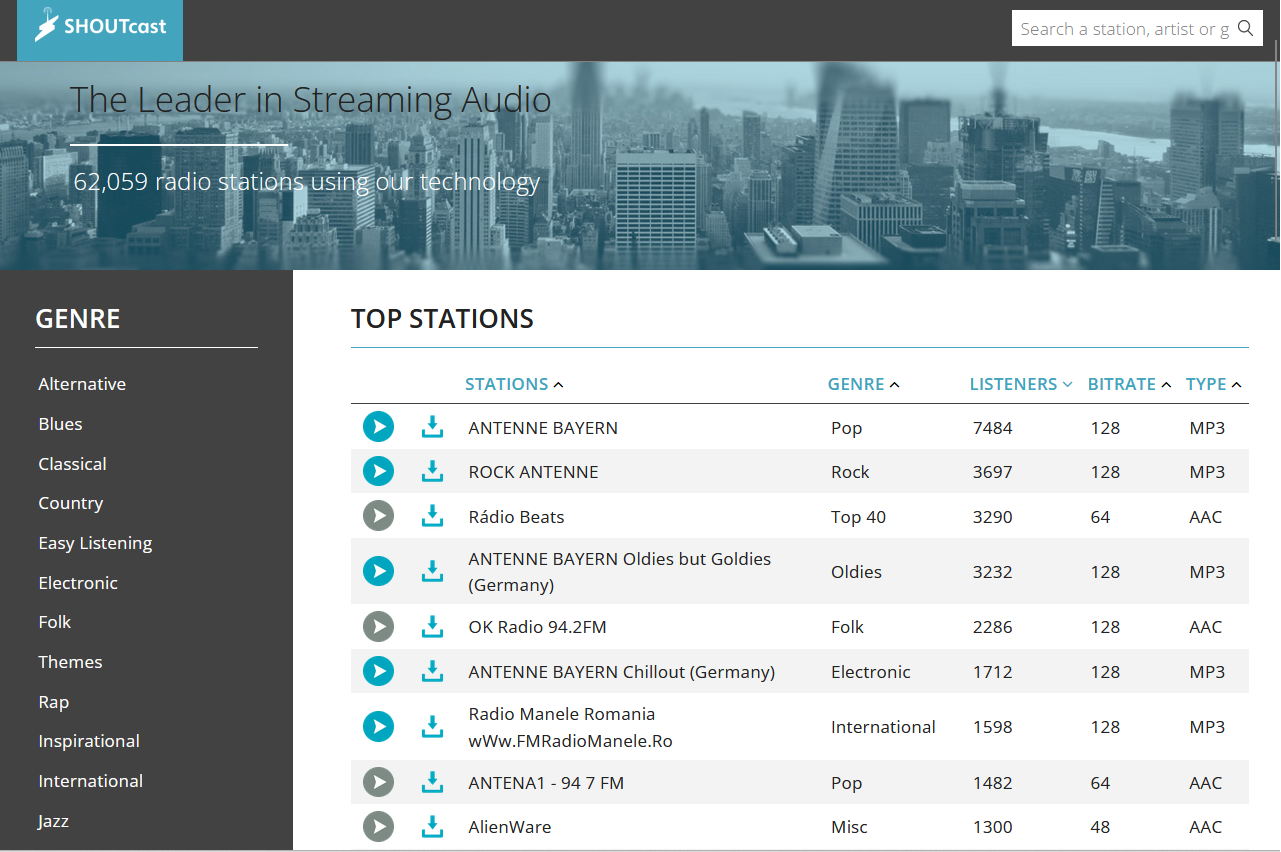Click the TOP STATIONS heading
The image size is (1281, 852).
click(x=442, y=319)
